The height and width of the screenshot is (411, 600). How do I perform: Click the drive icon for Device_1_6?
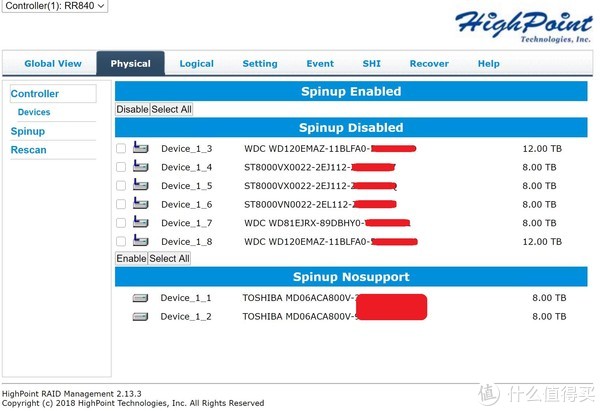click(x=140, y=203)
